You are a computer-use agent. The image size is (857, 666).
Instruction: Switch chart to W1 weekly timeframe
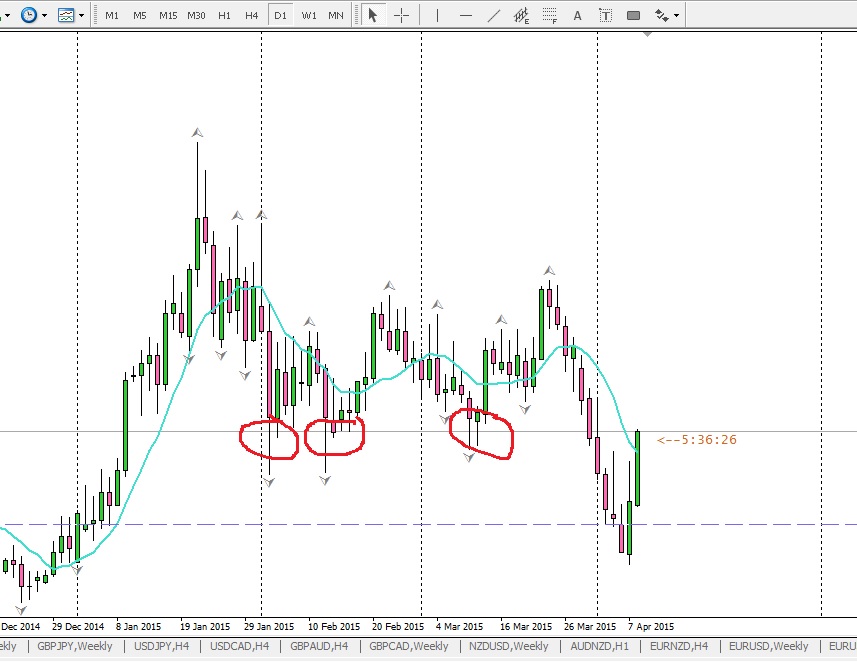click(x=309, y=15)
